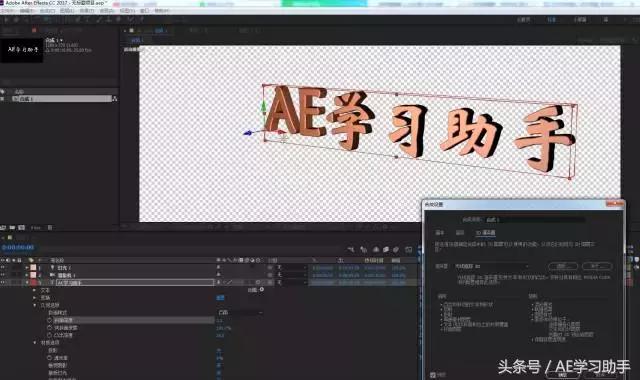640x380 pixels.
Task: Click AE学习助手 thumbnail in Project panel
Action: pos(22,50)
